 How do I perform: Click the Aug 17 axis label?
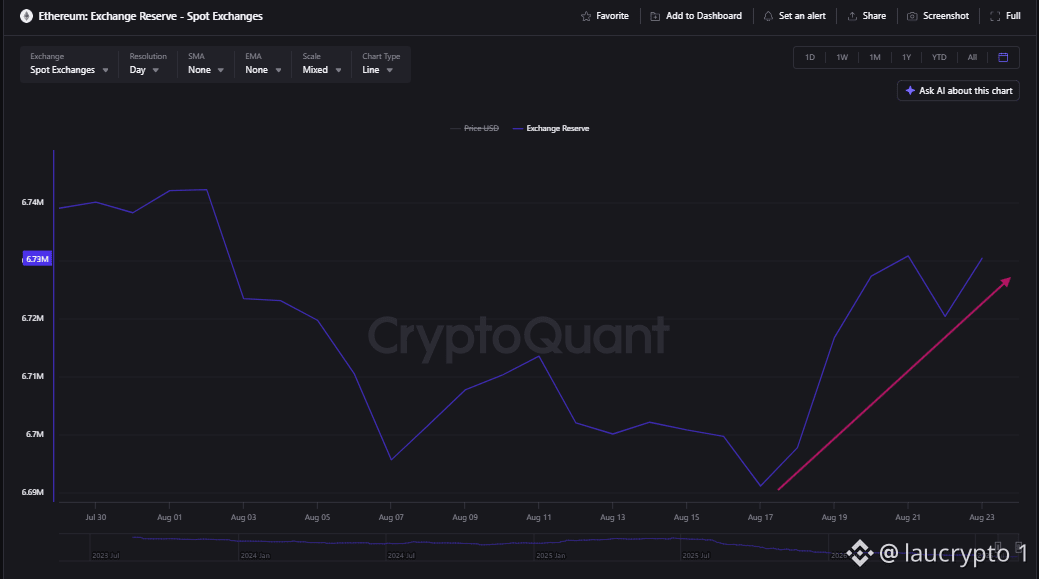(x=760, y=517)
